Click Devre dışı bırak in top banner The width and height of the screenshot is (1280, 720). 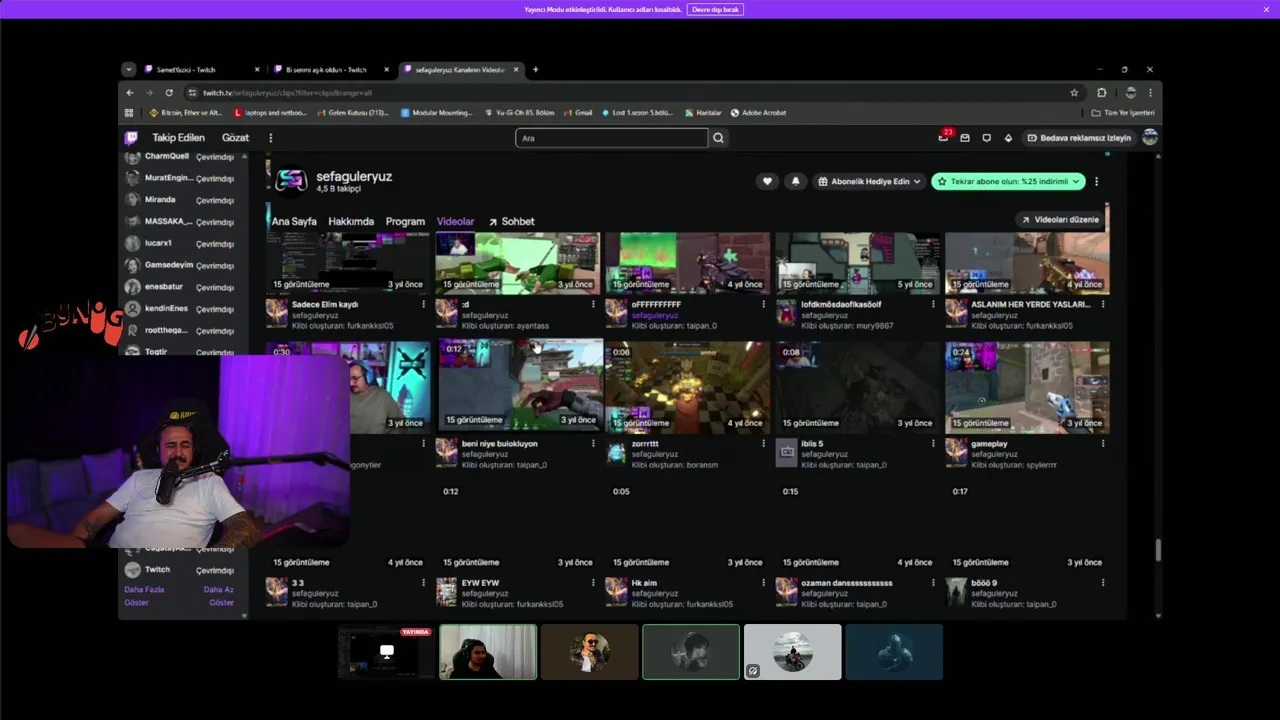715,9
